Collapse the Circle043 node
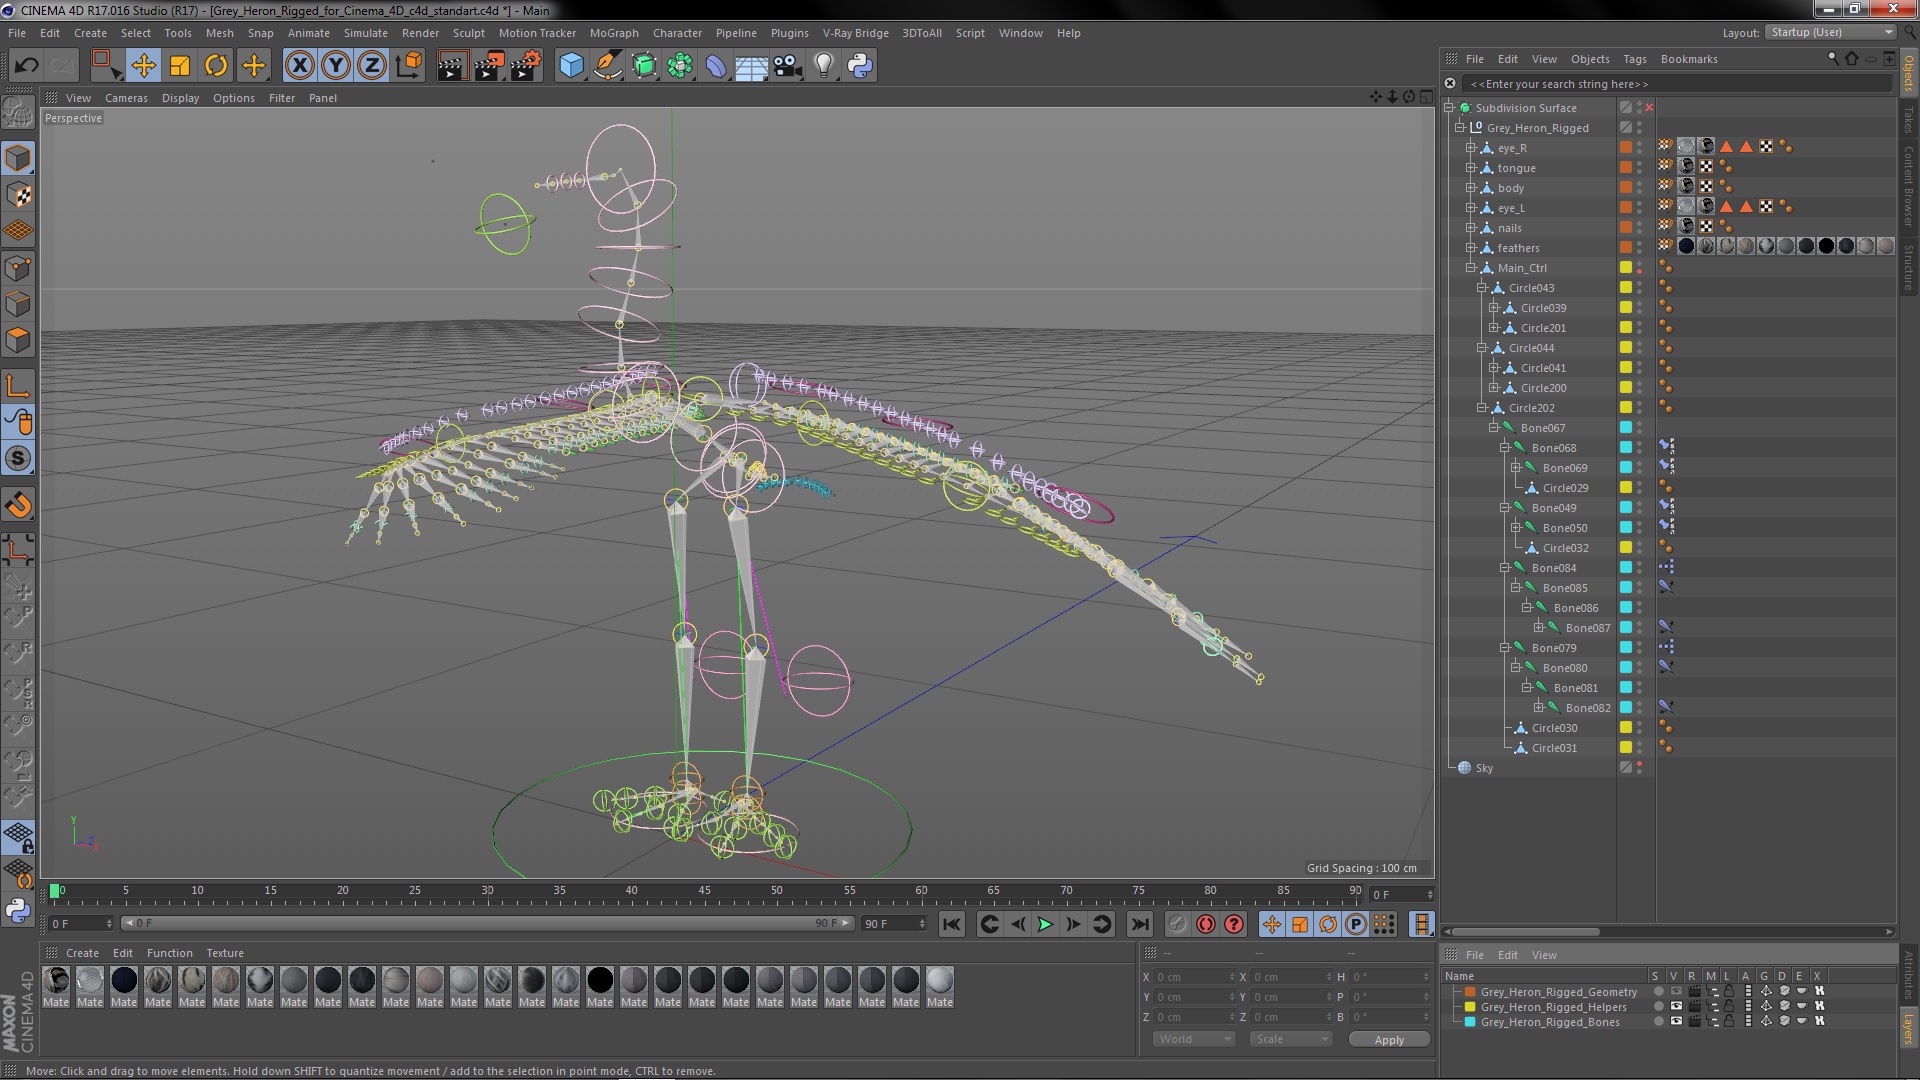 [x=1482, y=288]
